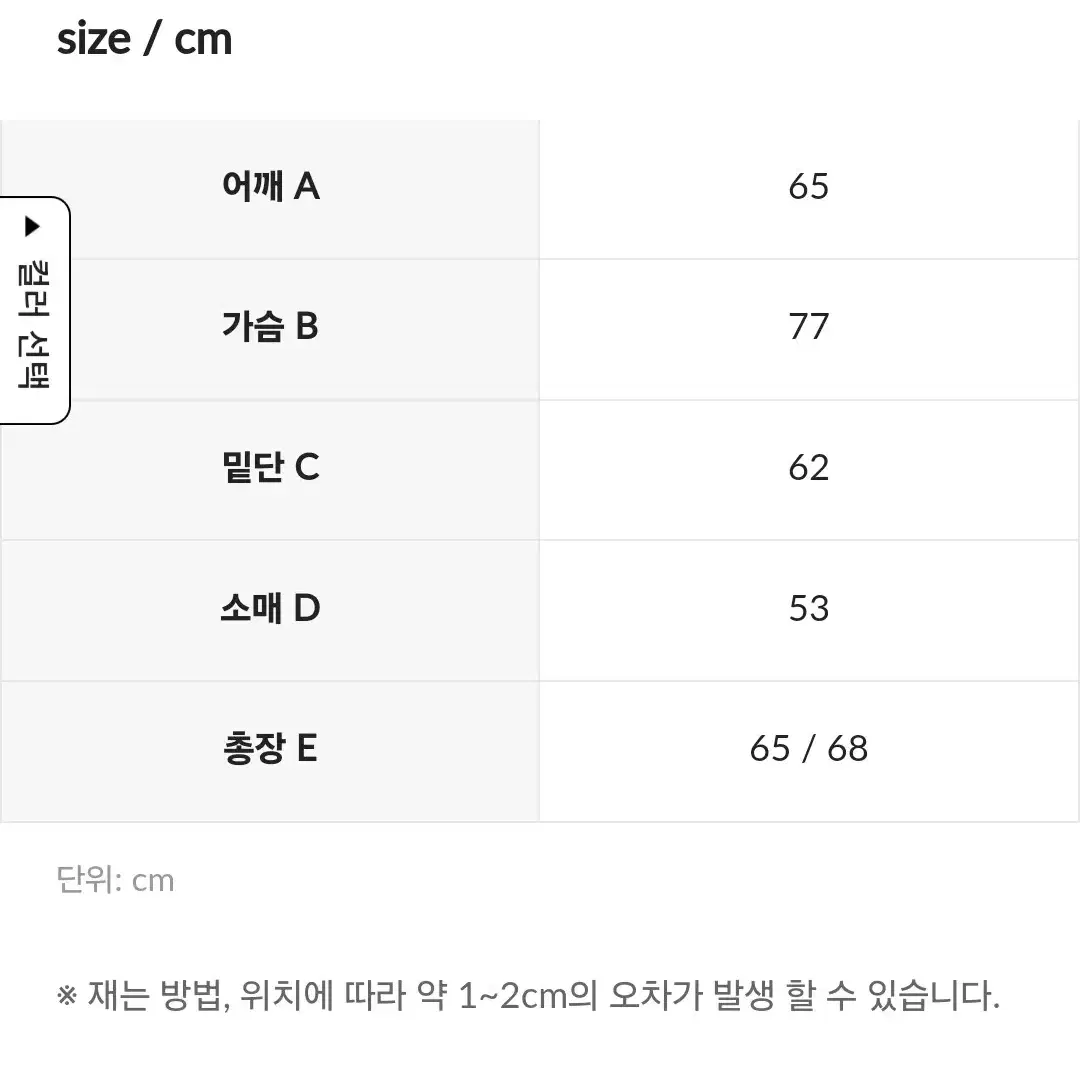Image resolution: width=1080 pixels, height=1080 pixels.
Task: Select the 밑단 C row label
Action: click(x=271, y=467)
